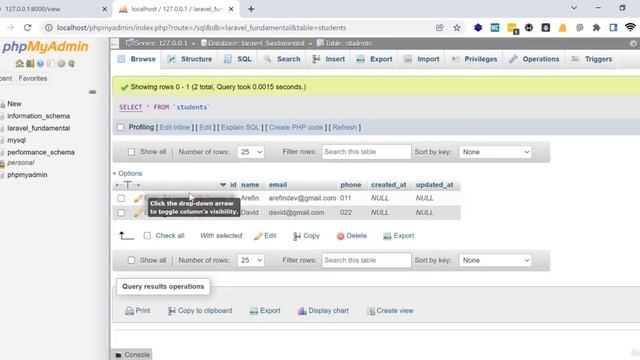Open the browser side panel icon
Image resolution: width=640 pixels, height=360 pixels.
click(x=613, y=28)
